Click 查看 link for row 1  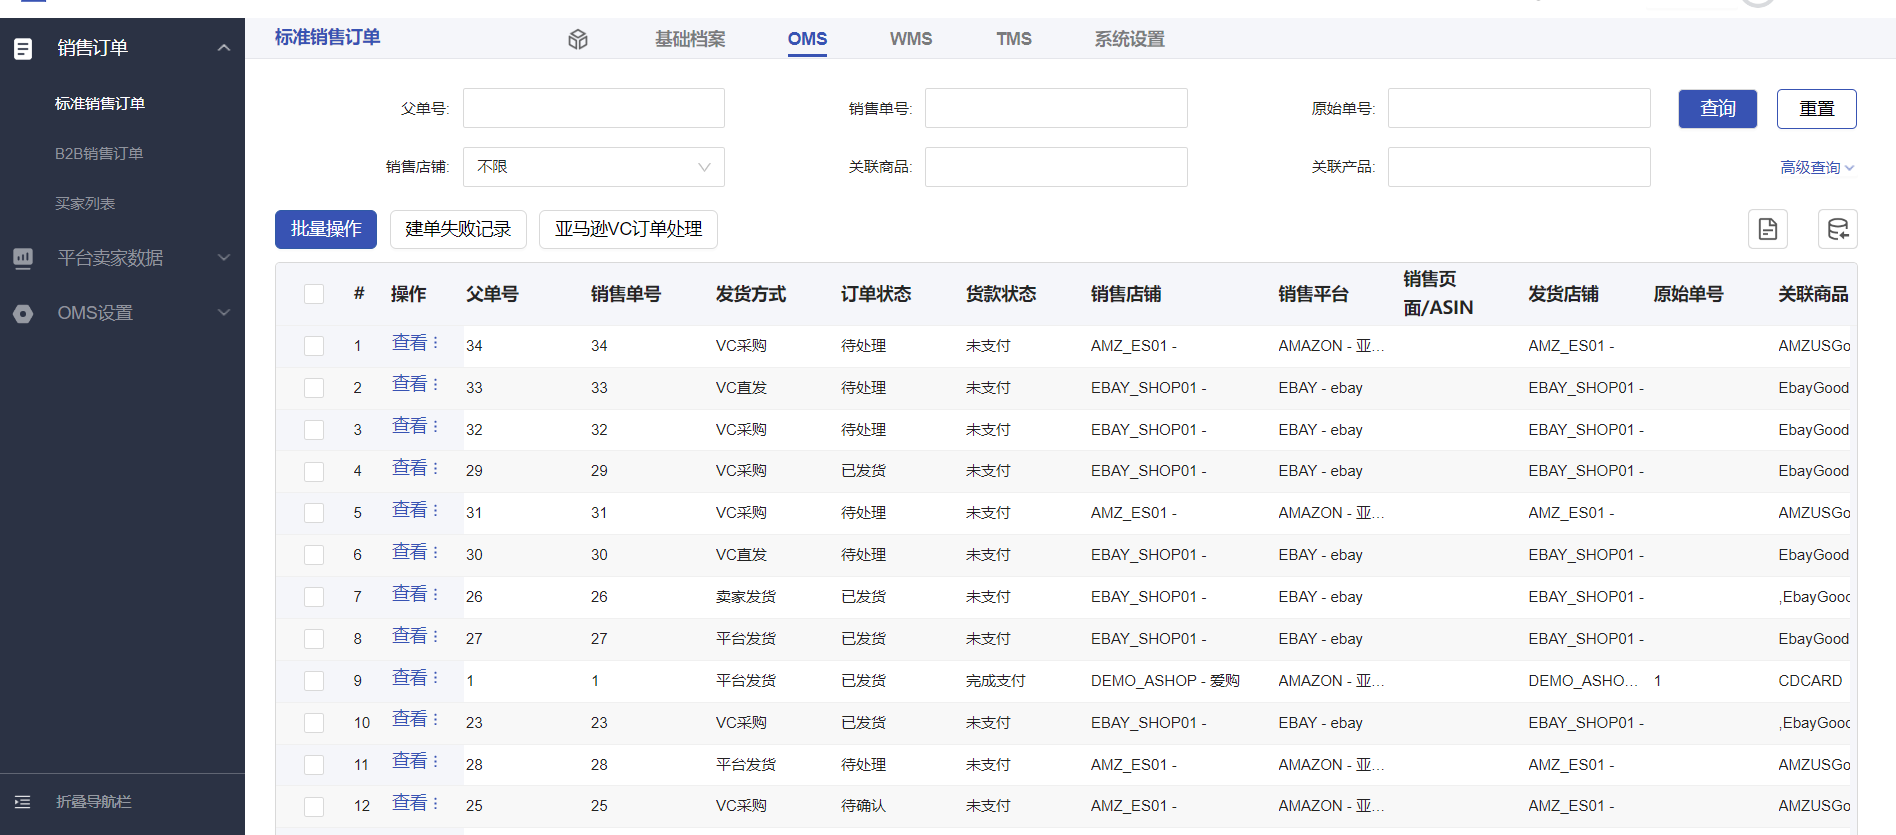coord(410,343)
